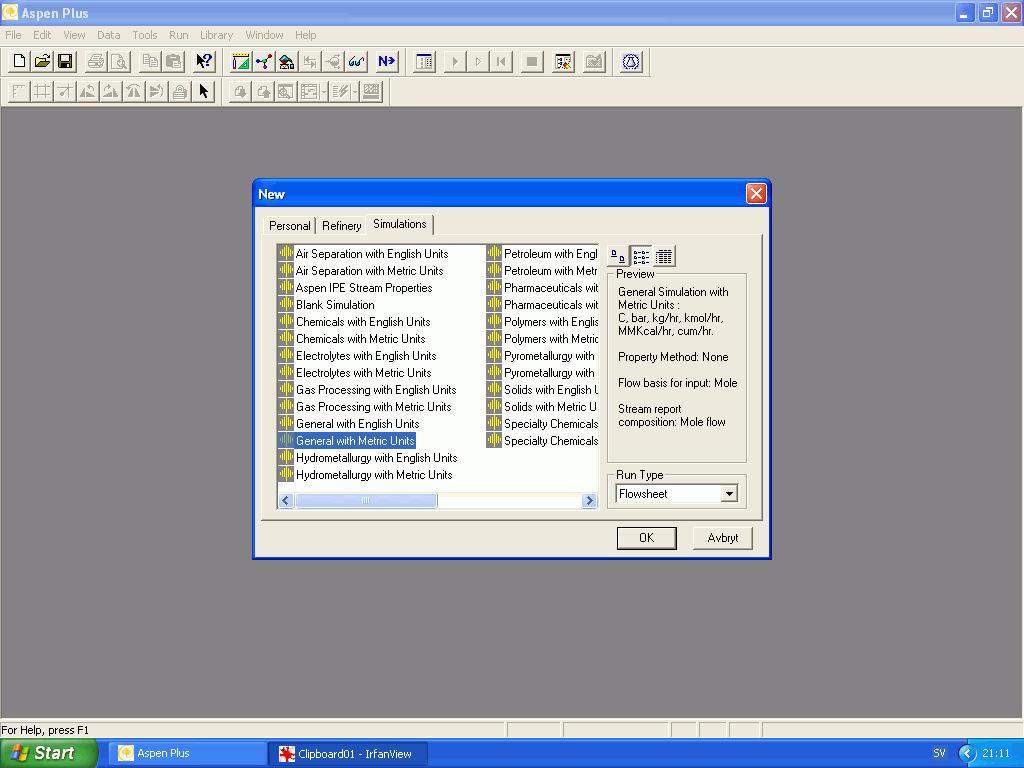Select Gas Processing with English Units

368,389
